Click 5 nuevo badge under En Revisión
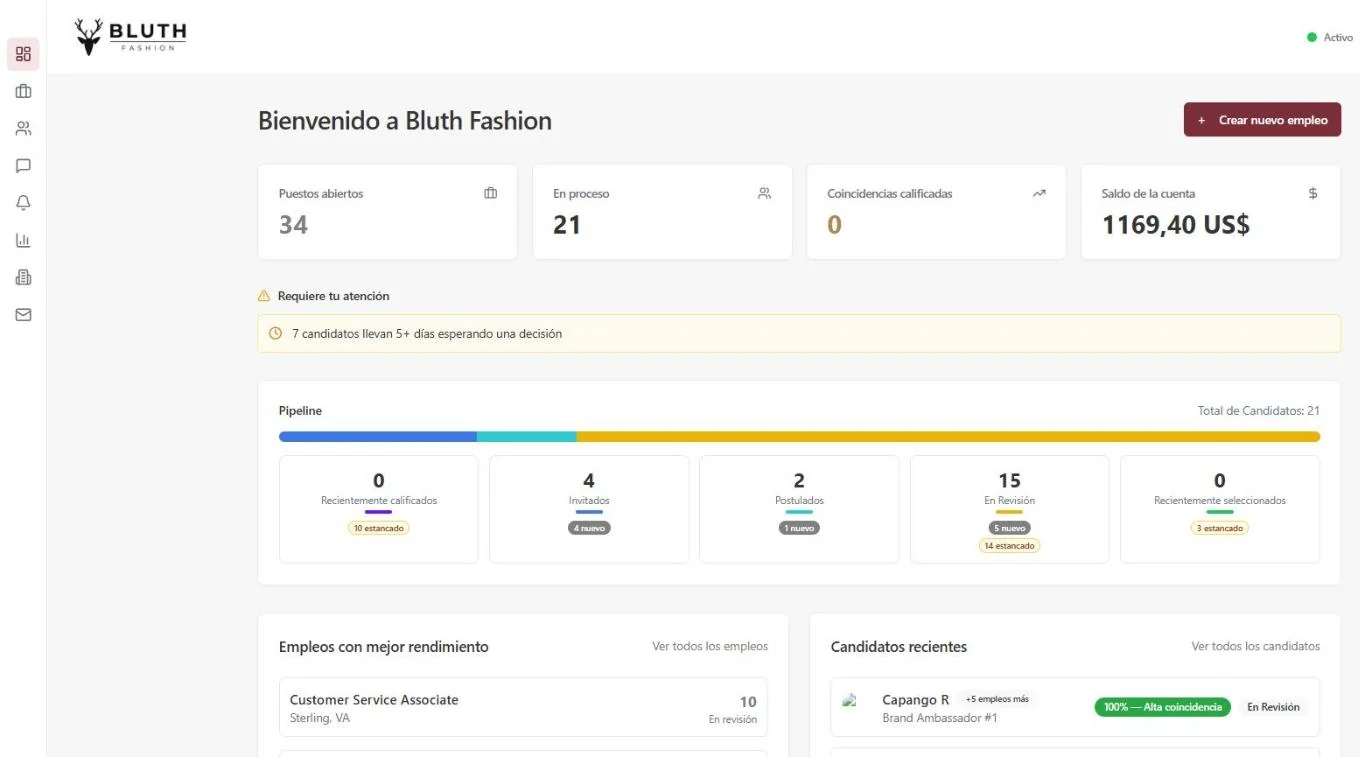 (1010, 528)
